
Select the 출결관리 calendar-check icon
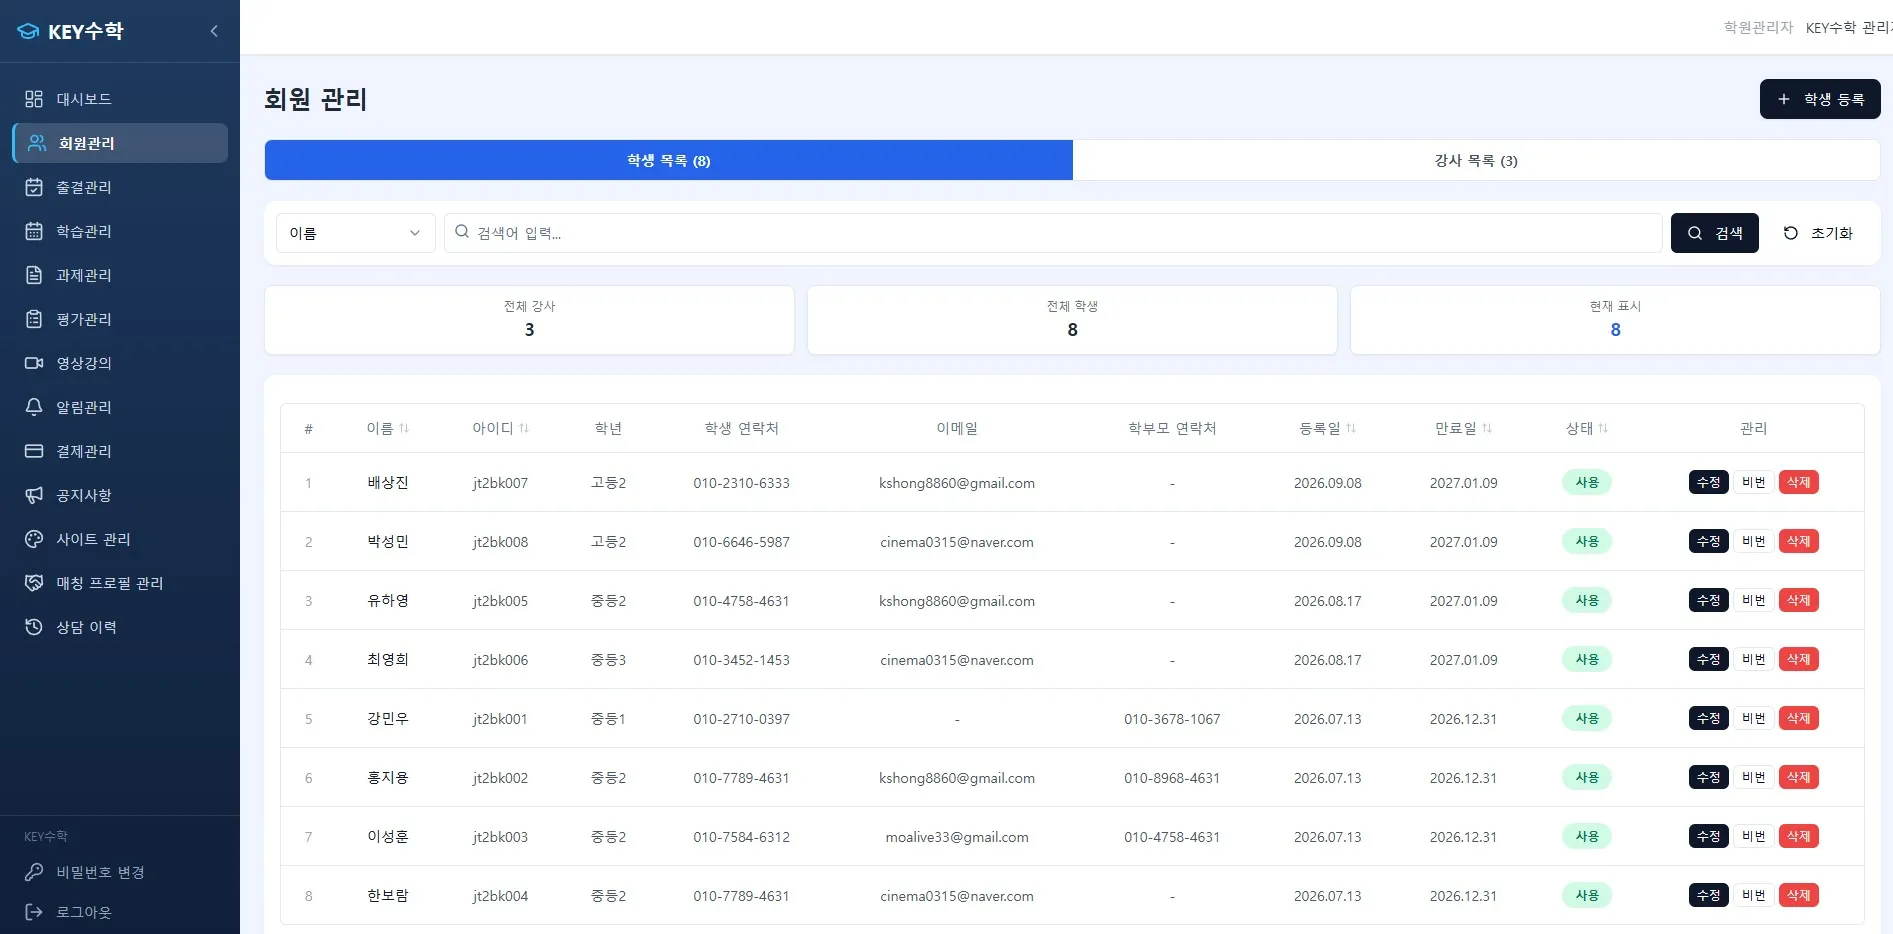34,187
